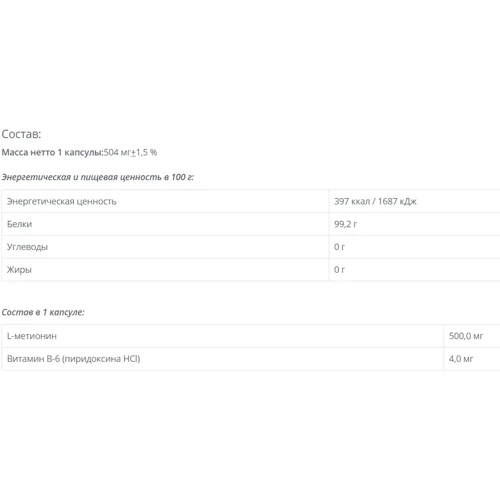This screenshot has width=500, height=500.
Task: Click the Состав heading
Action: point(21,134)
